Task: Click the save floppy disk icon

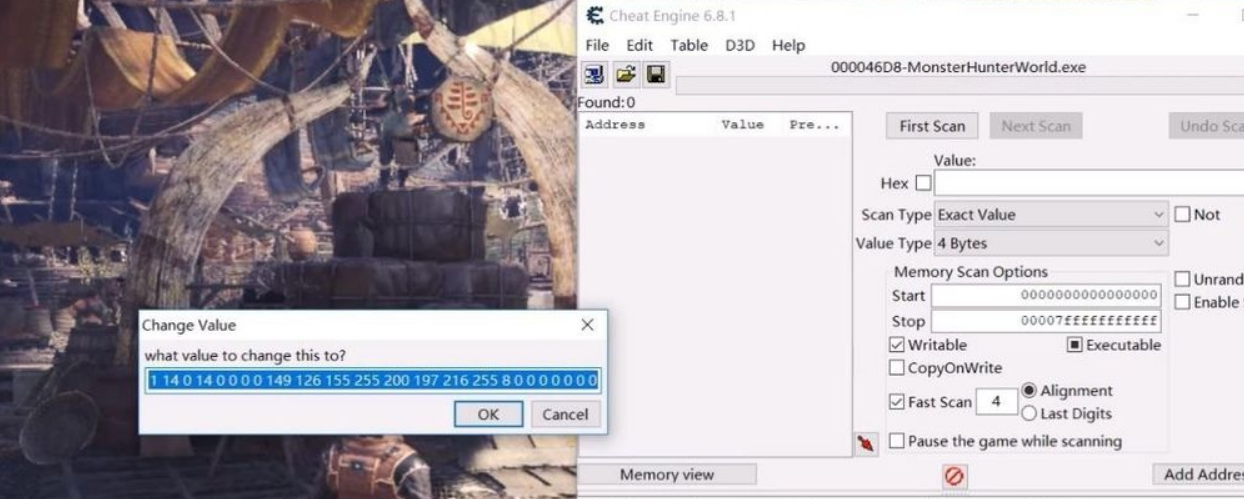Action: 655,74
